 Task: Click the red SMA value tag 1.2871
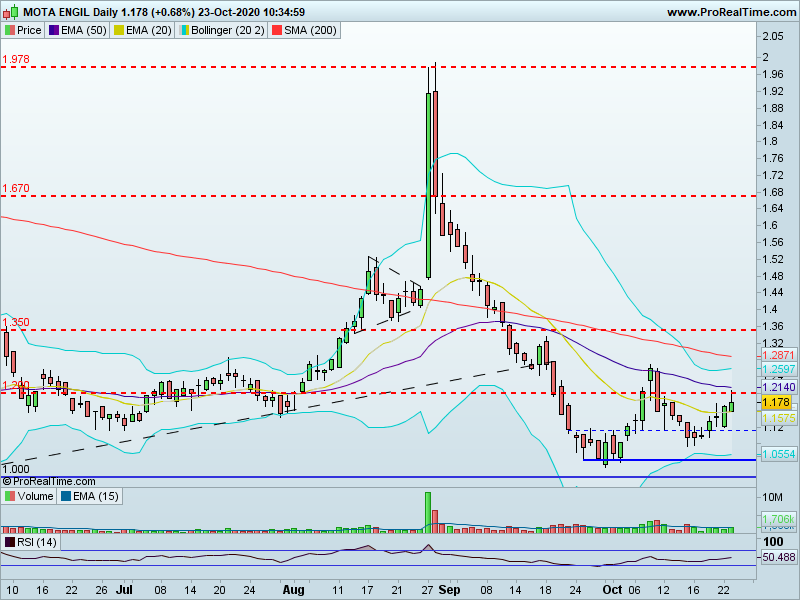point(779,355)
